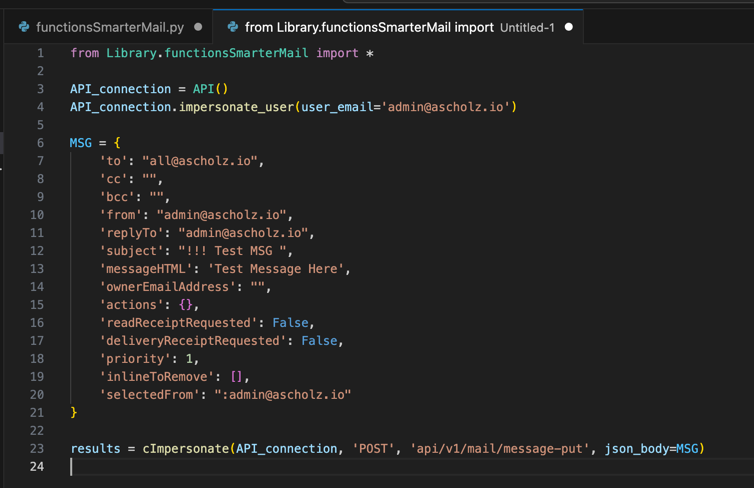The height and width of the screenshot is (488, 754).
Task: Click unsaved dot on functionsSmarterMail.py tab
Action: (x=198, y=27)
